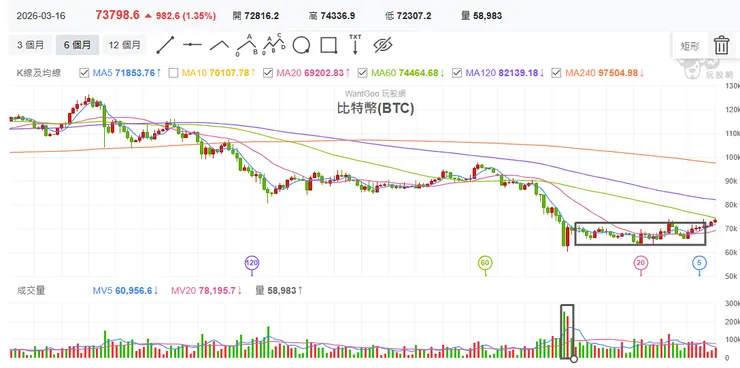The height and width of the screenshot is (368, 740).
Task: Select the rectangle drawing tool
Action: tap(328, 45)
